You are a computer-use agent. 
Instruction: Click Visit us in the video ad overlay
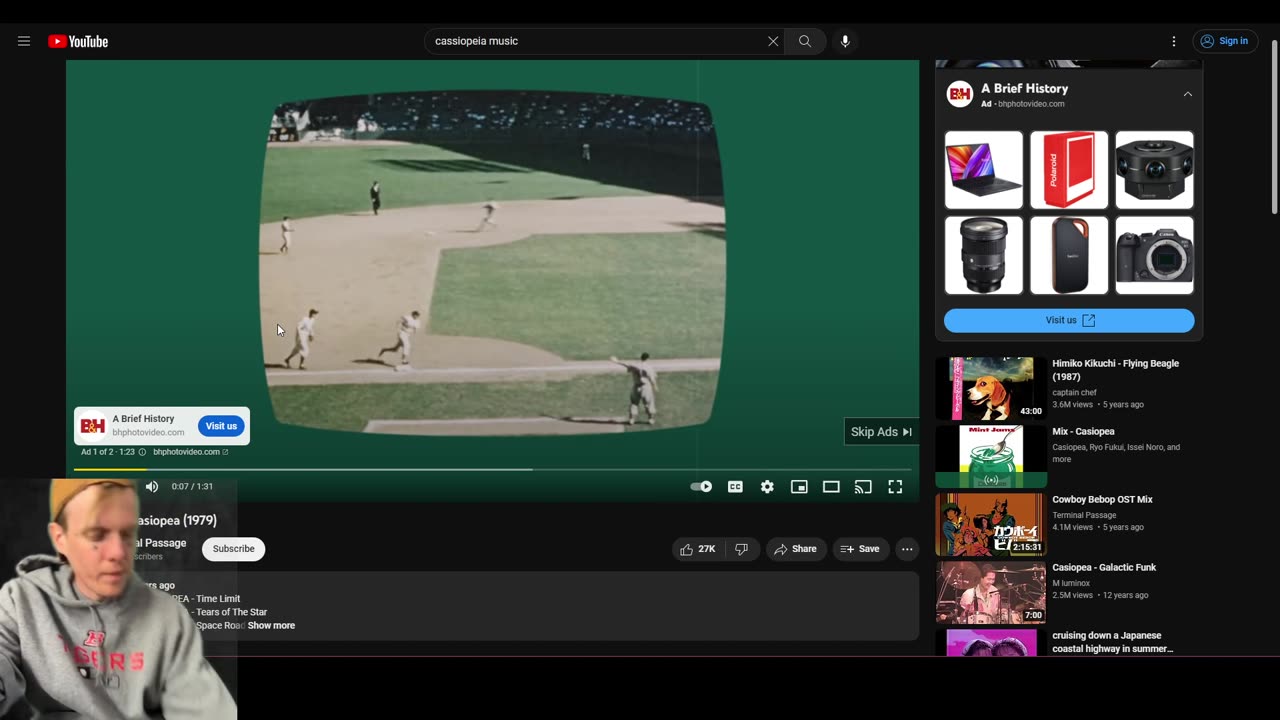pos(221,426)
